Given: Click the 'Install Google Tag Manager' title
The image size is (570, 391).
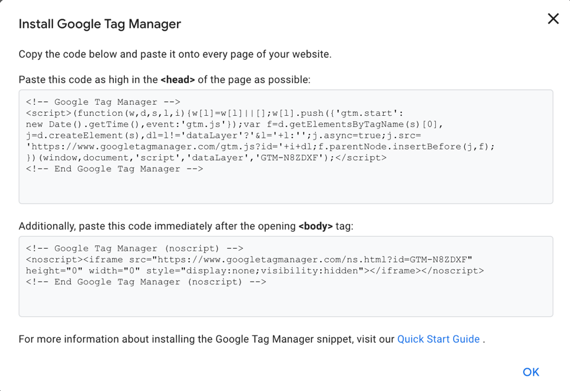Looking at the screenshot, I should pyautogui.click(x=100, y=24).
